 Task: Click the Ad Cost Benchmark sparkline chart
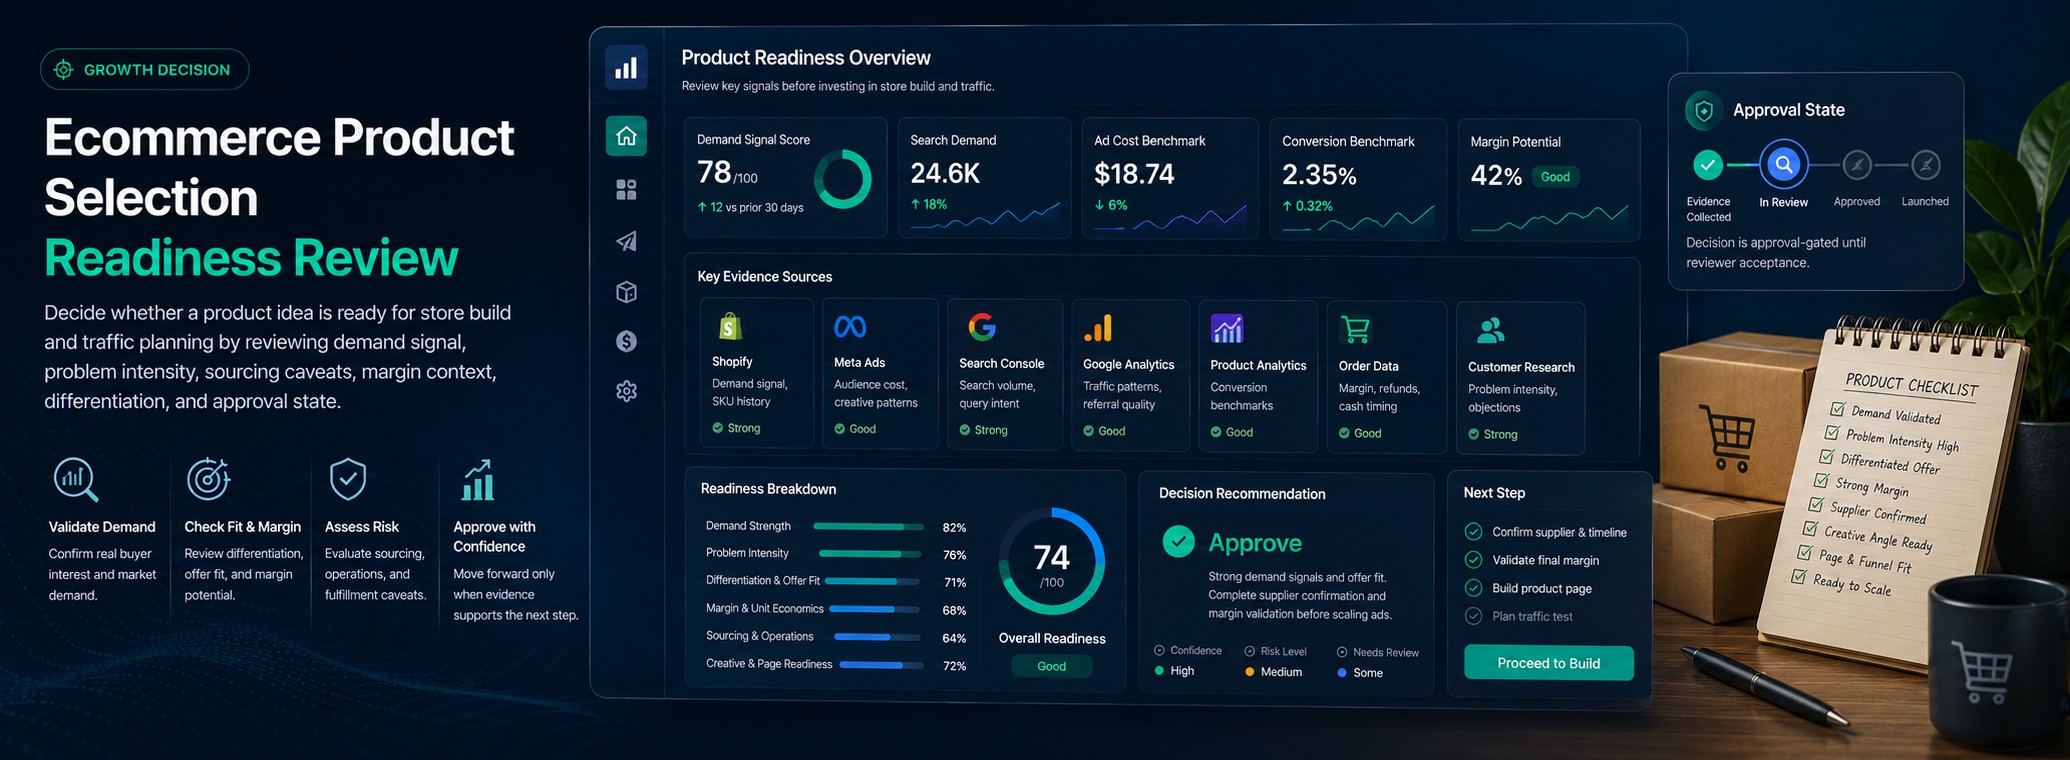(x=1170, y=217)
